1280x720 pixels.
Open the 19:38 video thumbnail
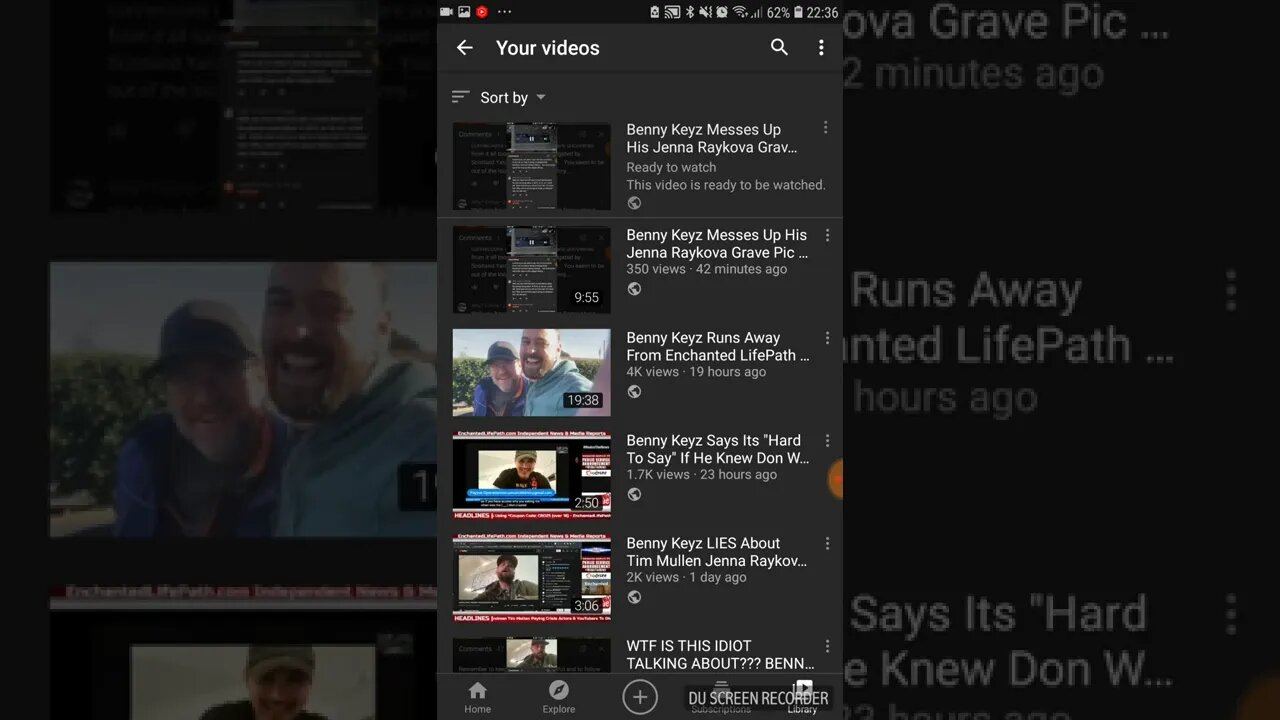[531, 373]
